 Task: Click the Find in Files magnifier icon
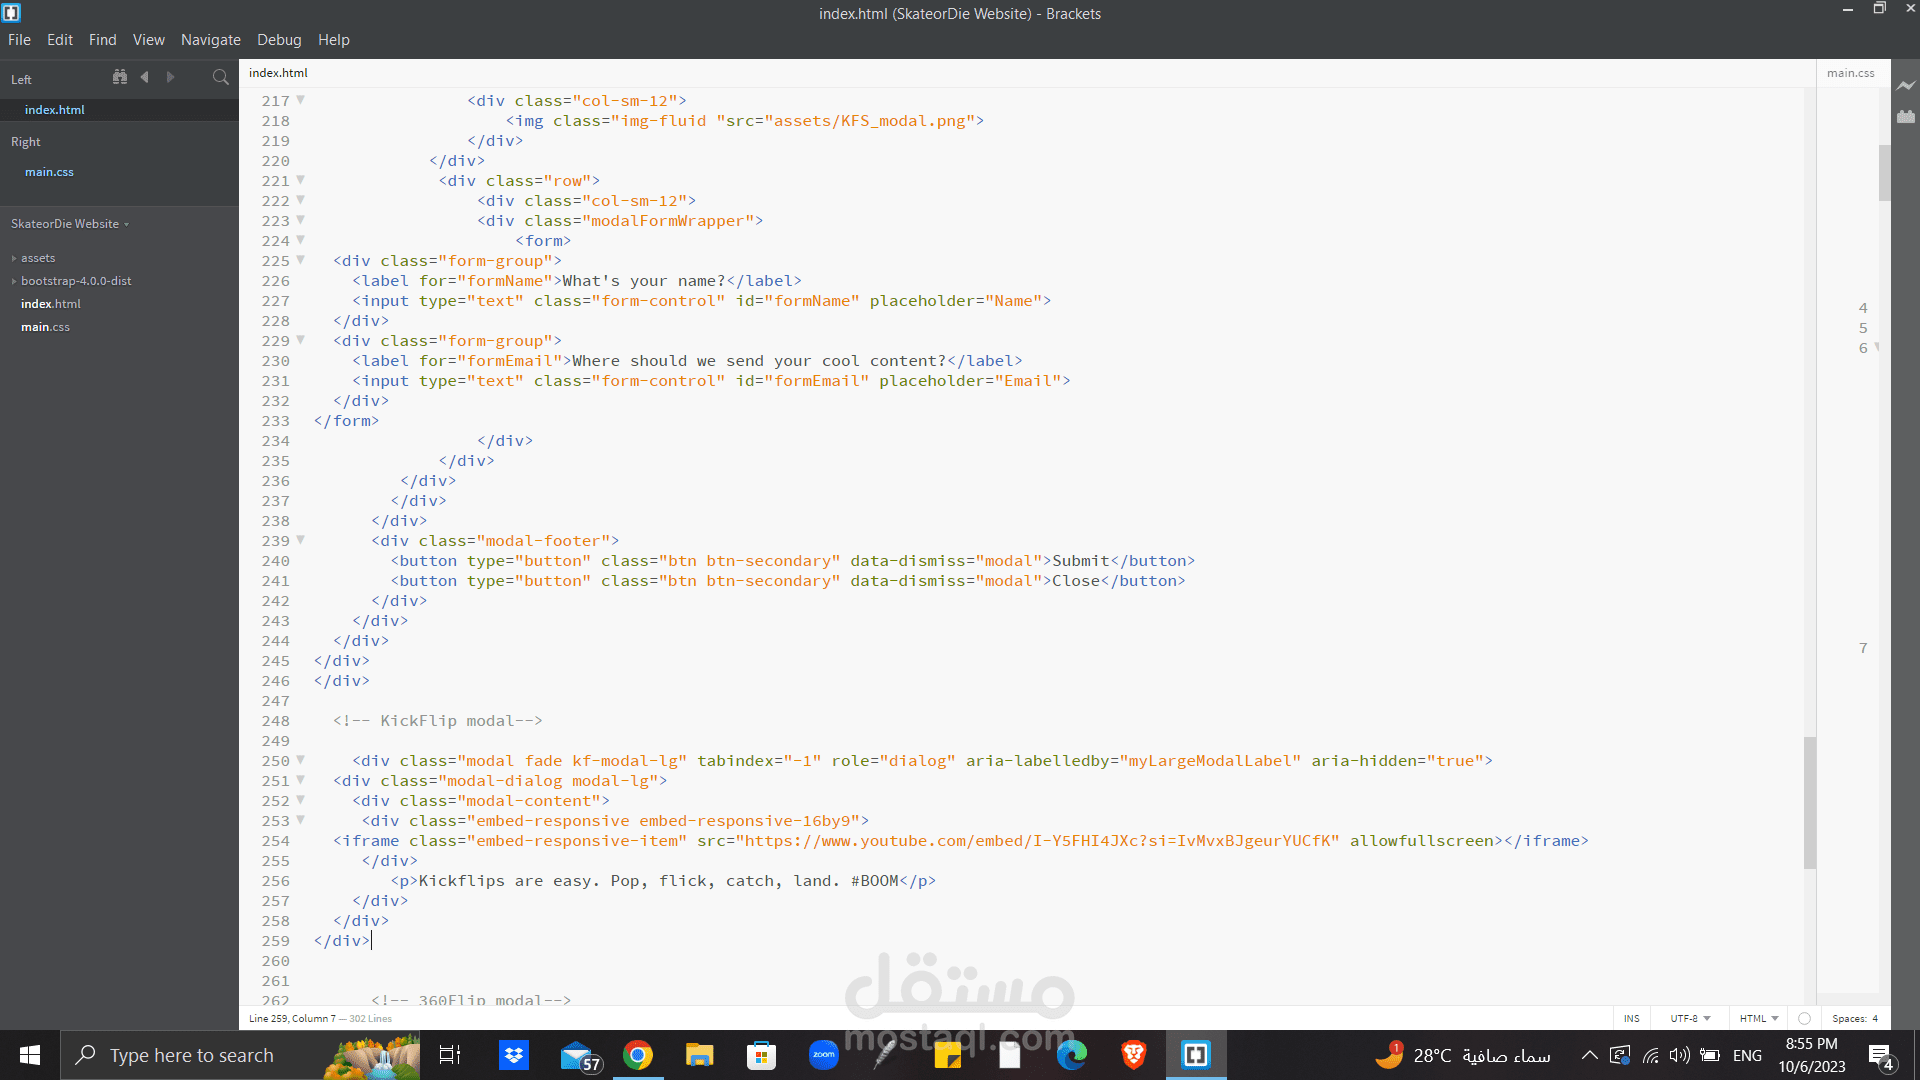click(x=221, y=77)
